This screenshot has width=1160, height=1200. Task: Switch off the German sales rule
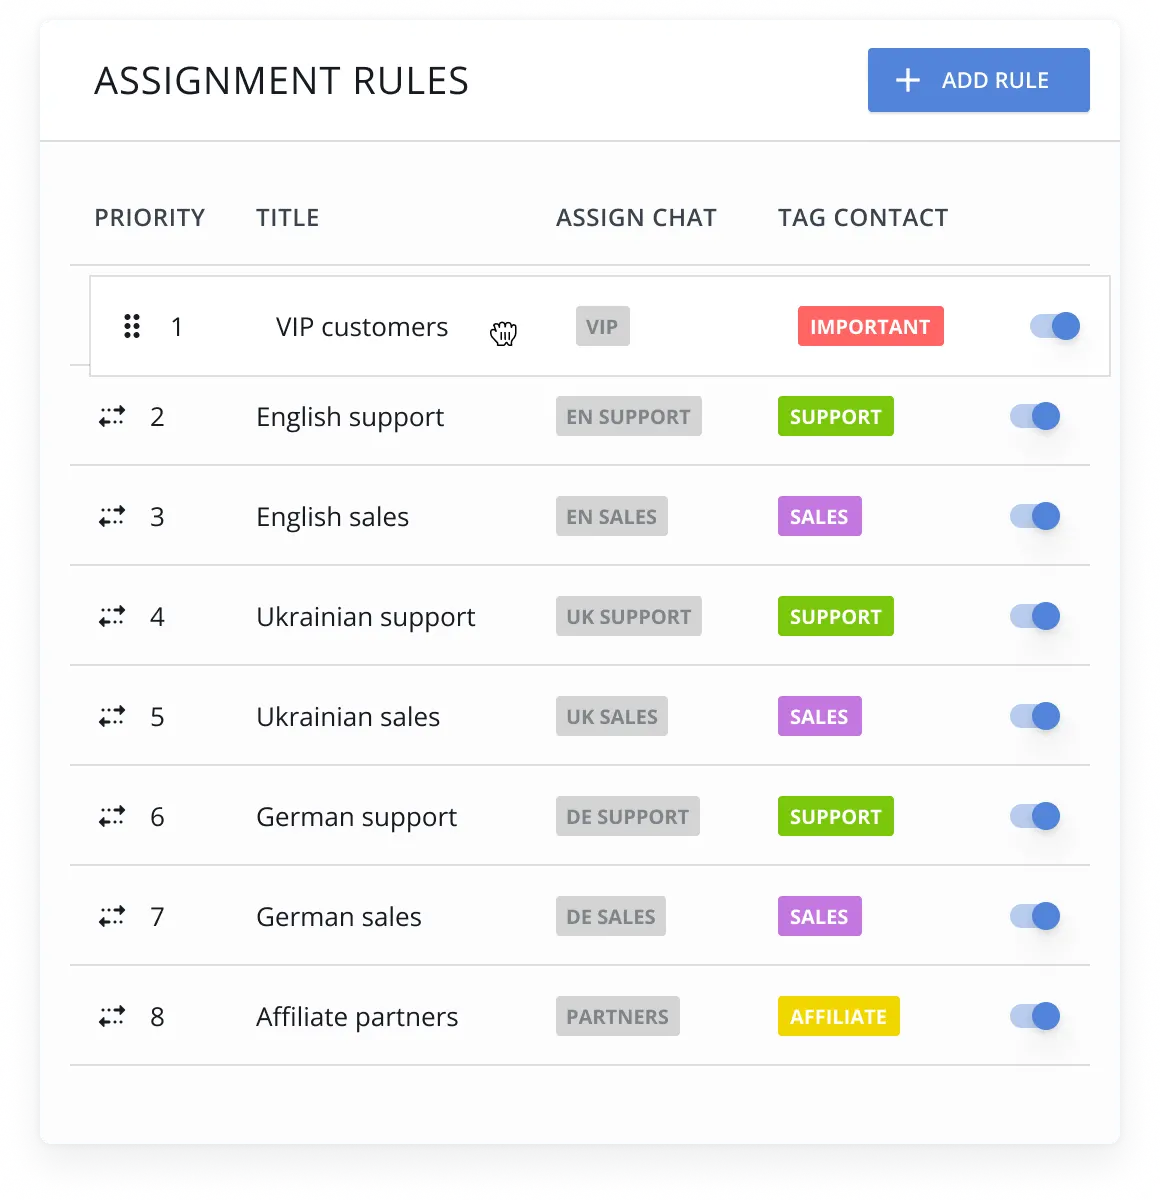tap(1035, 916)
